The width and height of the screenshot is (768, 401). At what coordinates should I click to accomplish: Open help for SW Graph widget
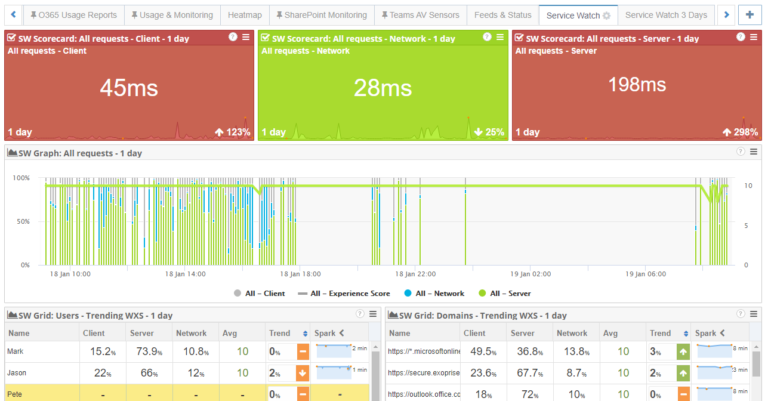[x=741, y=152]
